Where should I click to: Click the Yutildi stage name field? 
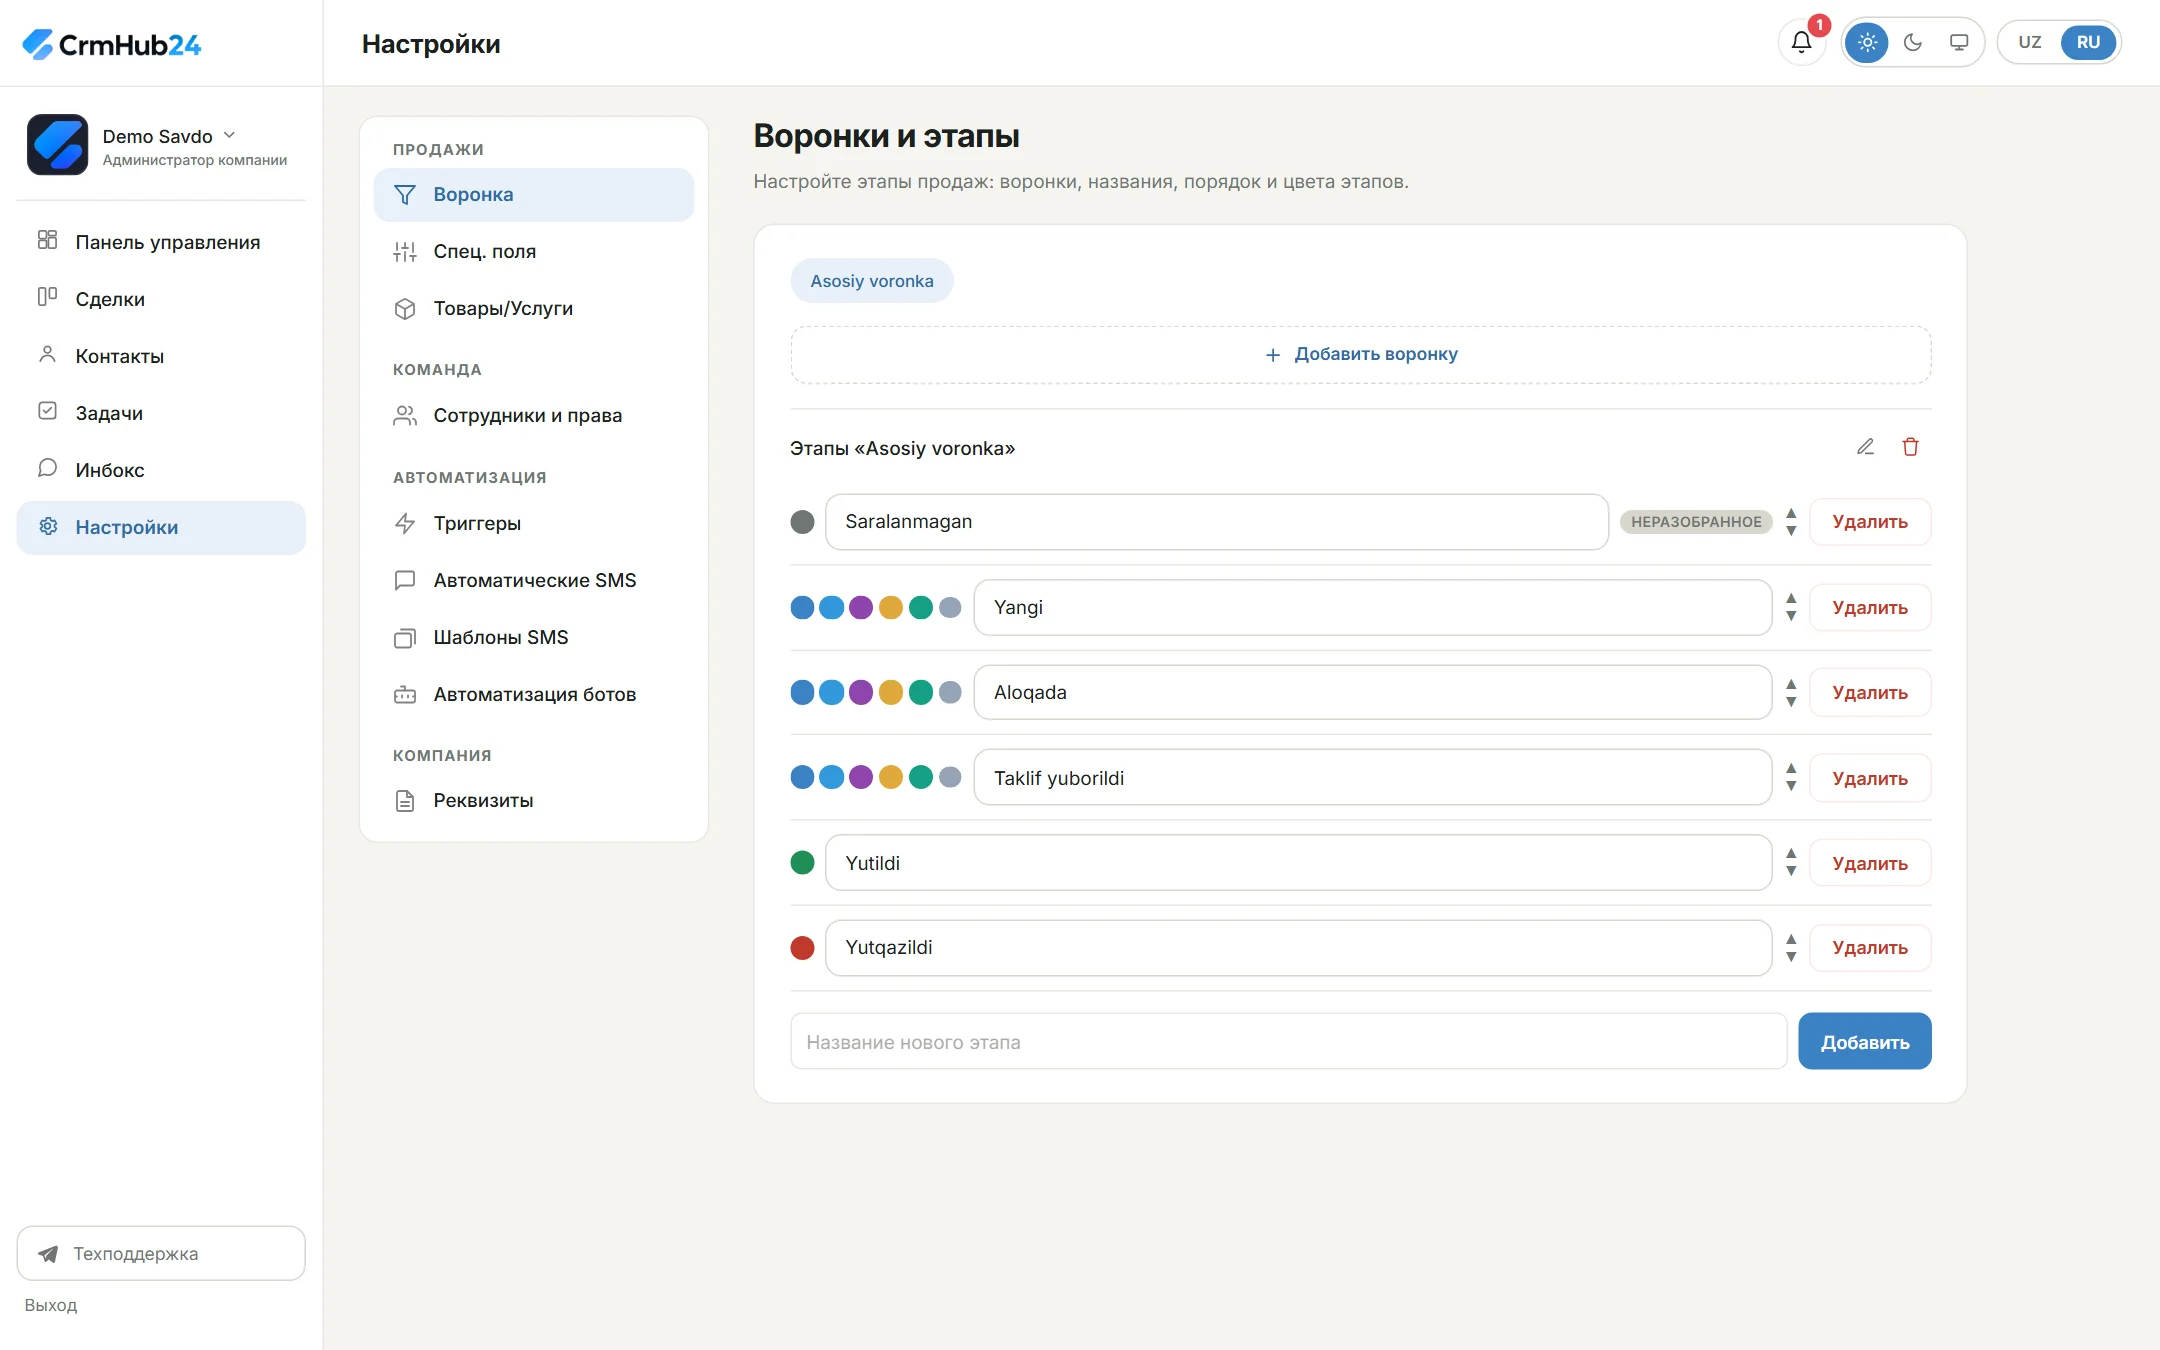[x=1298, y=863]
